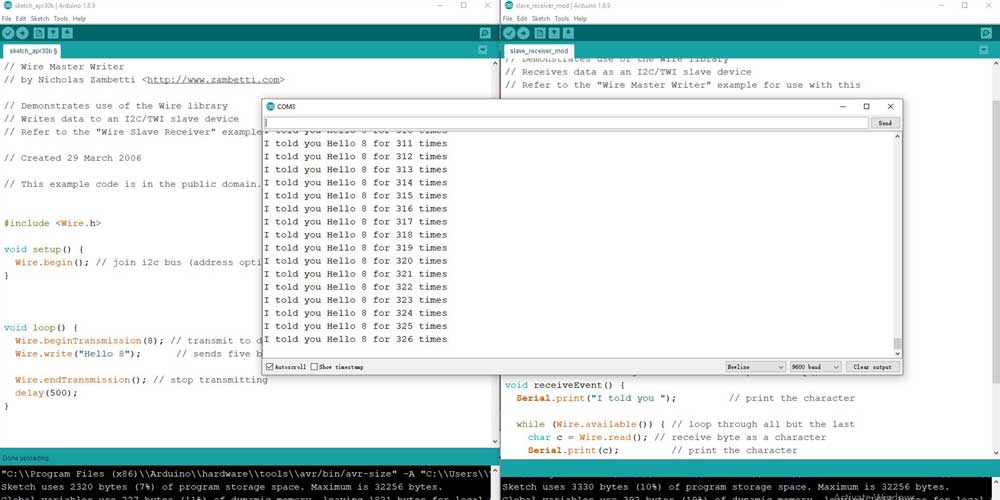Image resolution: width=1000 pixels, height=500 pixels.
Task: Open Sketch menu in sketch_apr30b window
Action: click(40, 18)
